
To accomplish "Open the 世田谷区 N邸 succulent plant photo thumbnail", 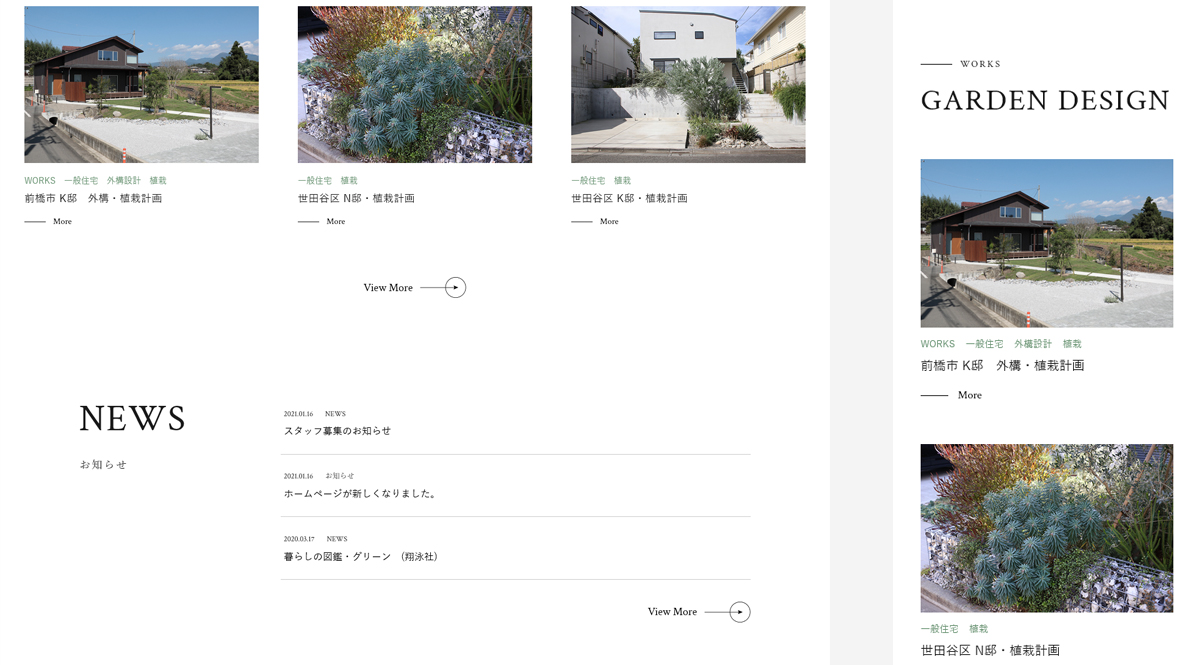I will pos(415,84).
